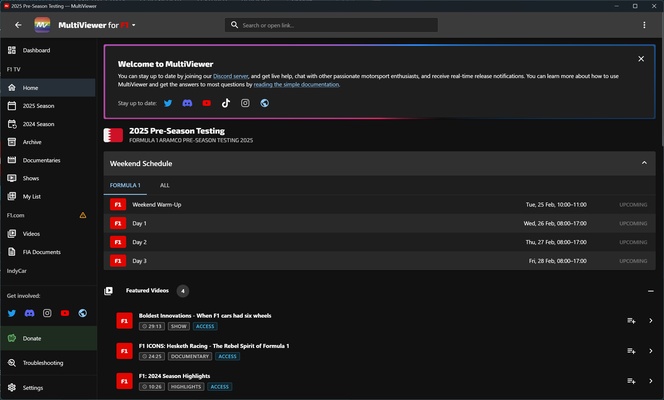Open the reading the simple documentation link

click(296, 84)
